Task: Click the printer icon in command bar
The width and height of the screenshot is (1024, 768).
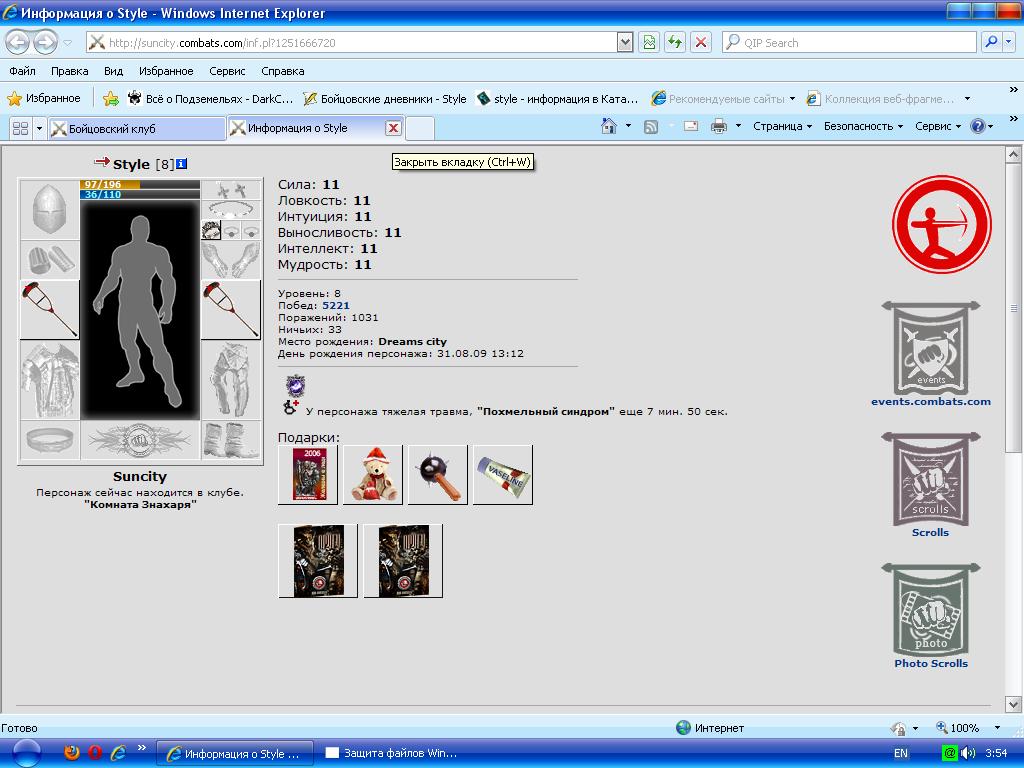Action: 718,127
